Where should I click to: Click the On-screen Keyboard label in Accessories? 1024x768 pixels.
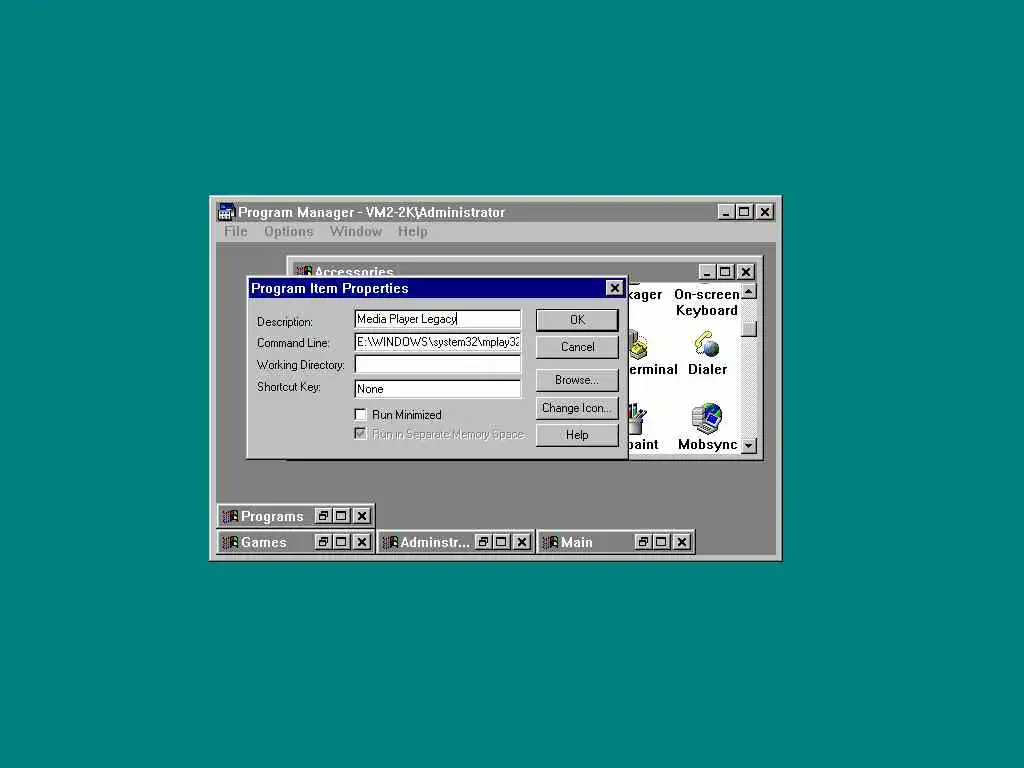click(x=707, y=302)
